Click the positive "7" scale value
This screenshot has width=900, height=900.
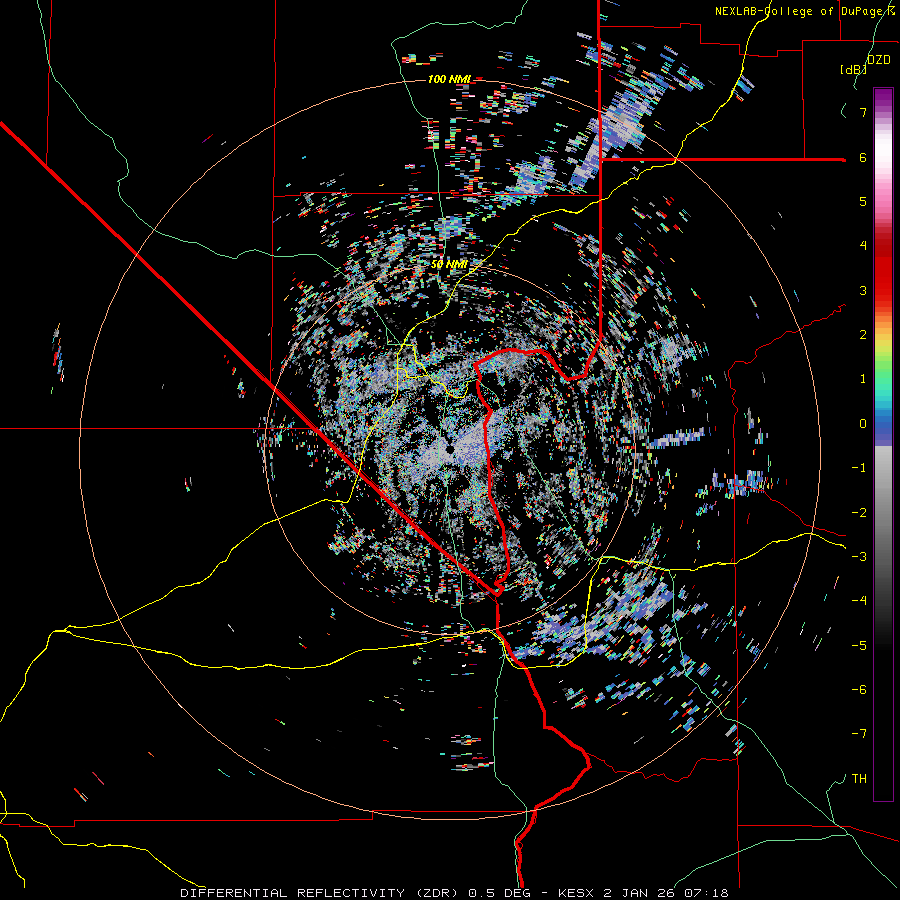863,112
